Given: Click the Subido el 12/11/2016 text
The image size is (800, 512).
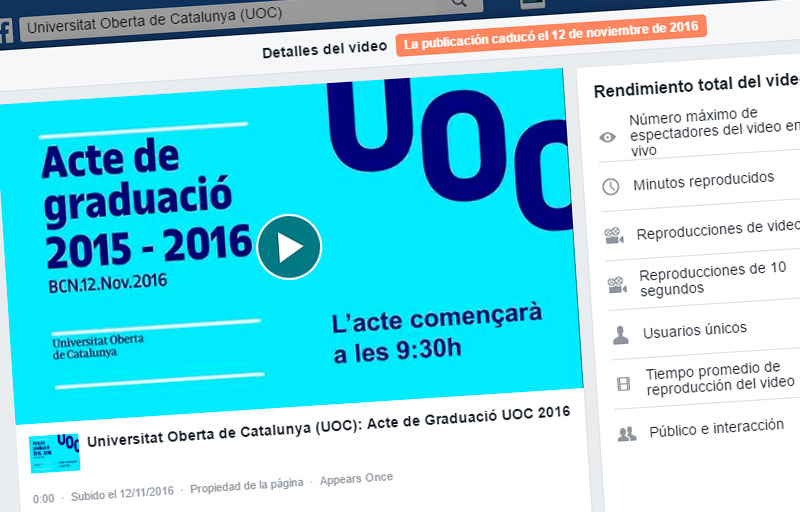Looking at the screenshot, I should click(122, 493).
